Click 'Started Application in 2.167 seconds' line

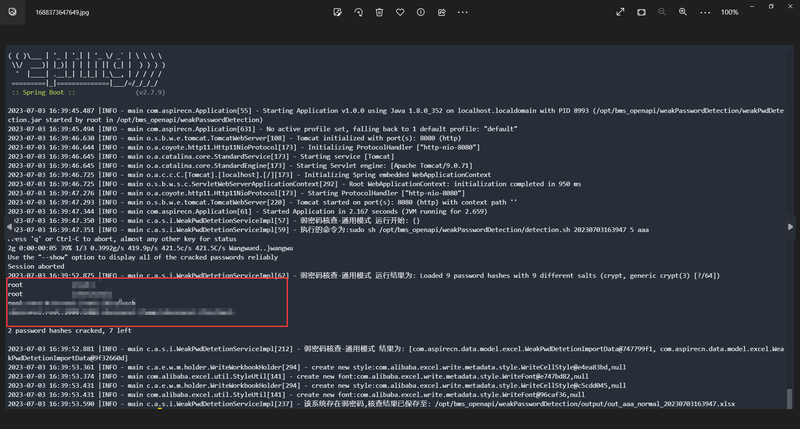click(247, 211)
